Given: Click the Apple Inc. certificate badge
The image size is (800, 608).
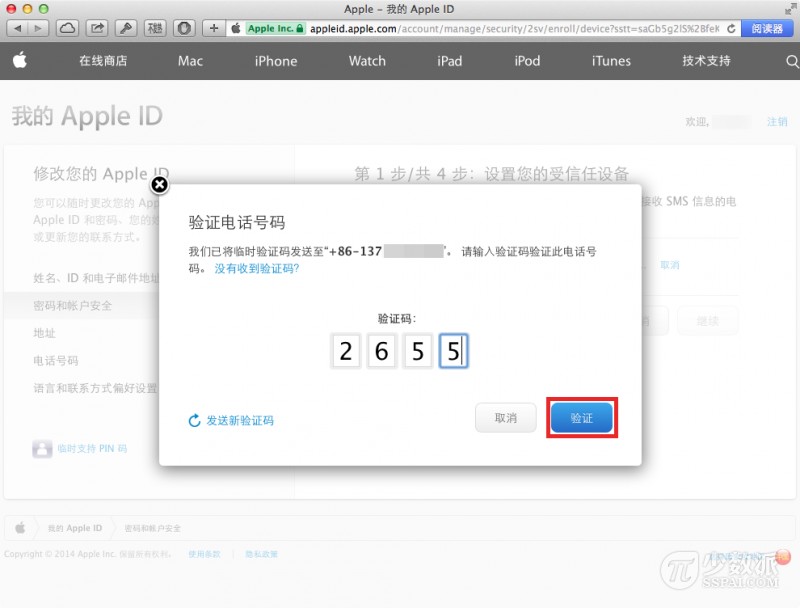Looking at the screenshot, I should click(x=276, y=29).
